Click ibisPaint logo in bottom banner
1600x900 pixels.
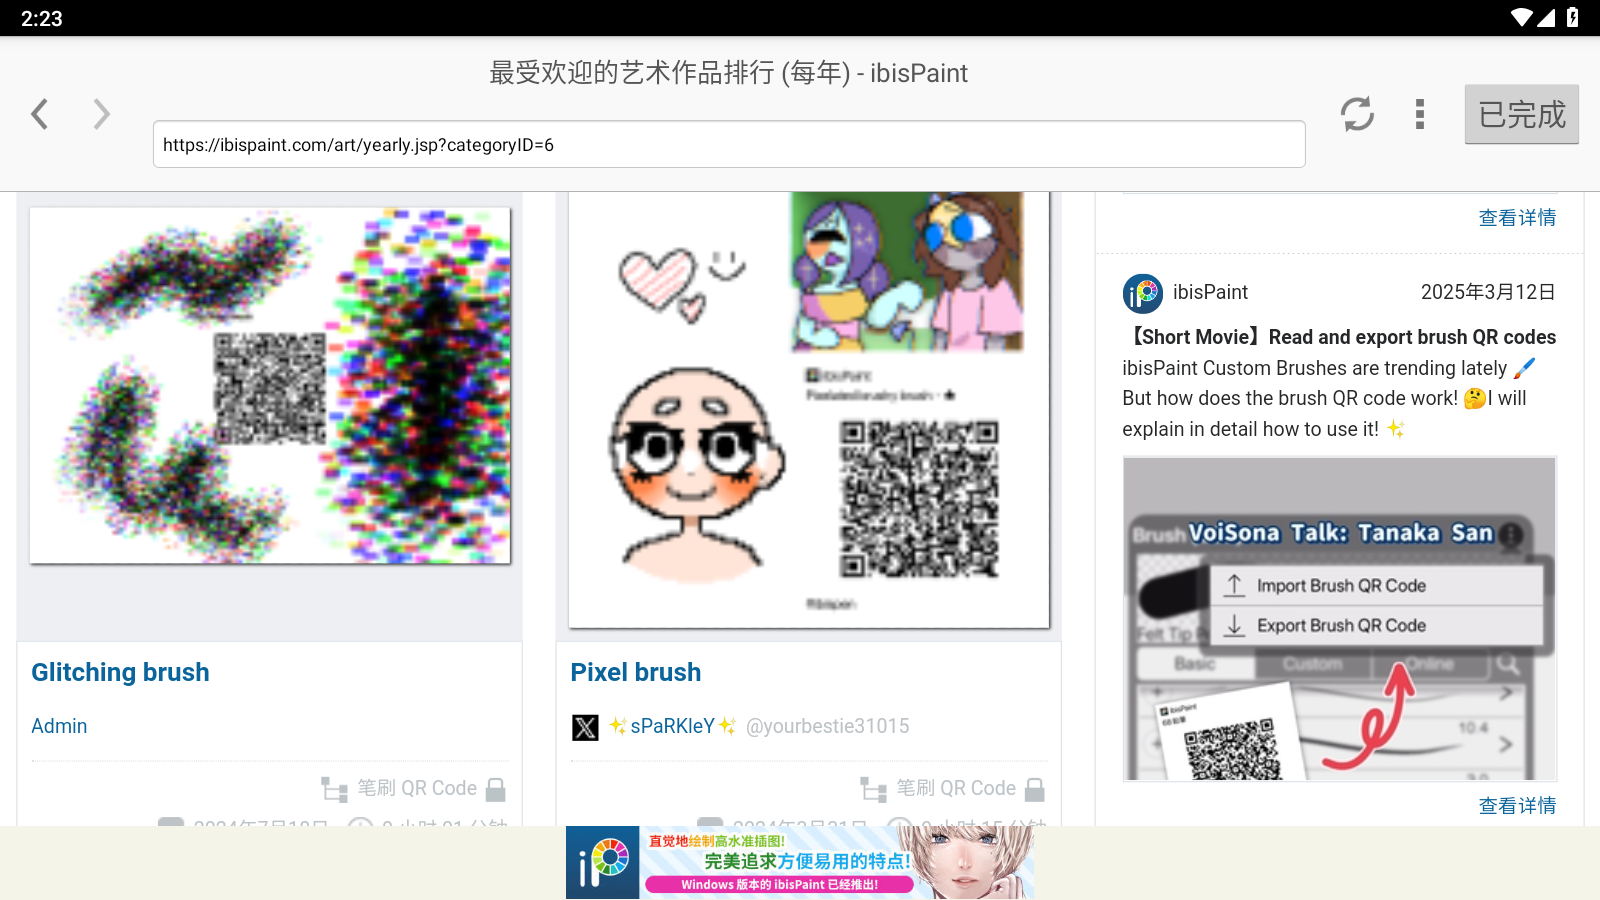click(x=602, y=862)
